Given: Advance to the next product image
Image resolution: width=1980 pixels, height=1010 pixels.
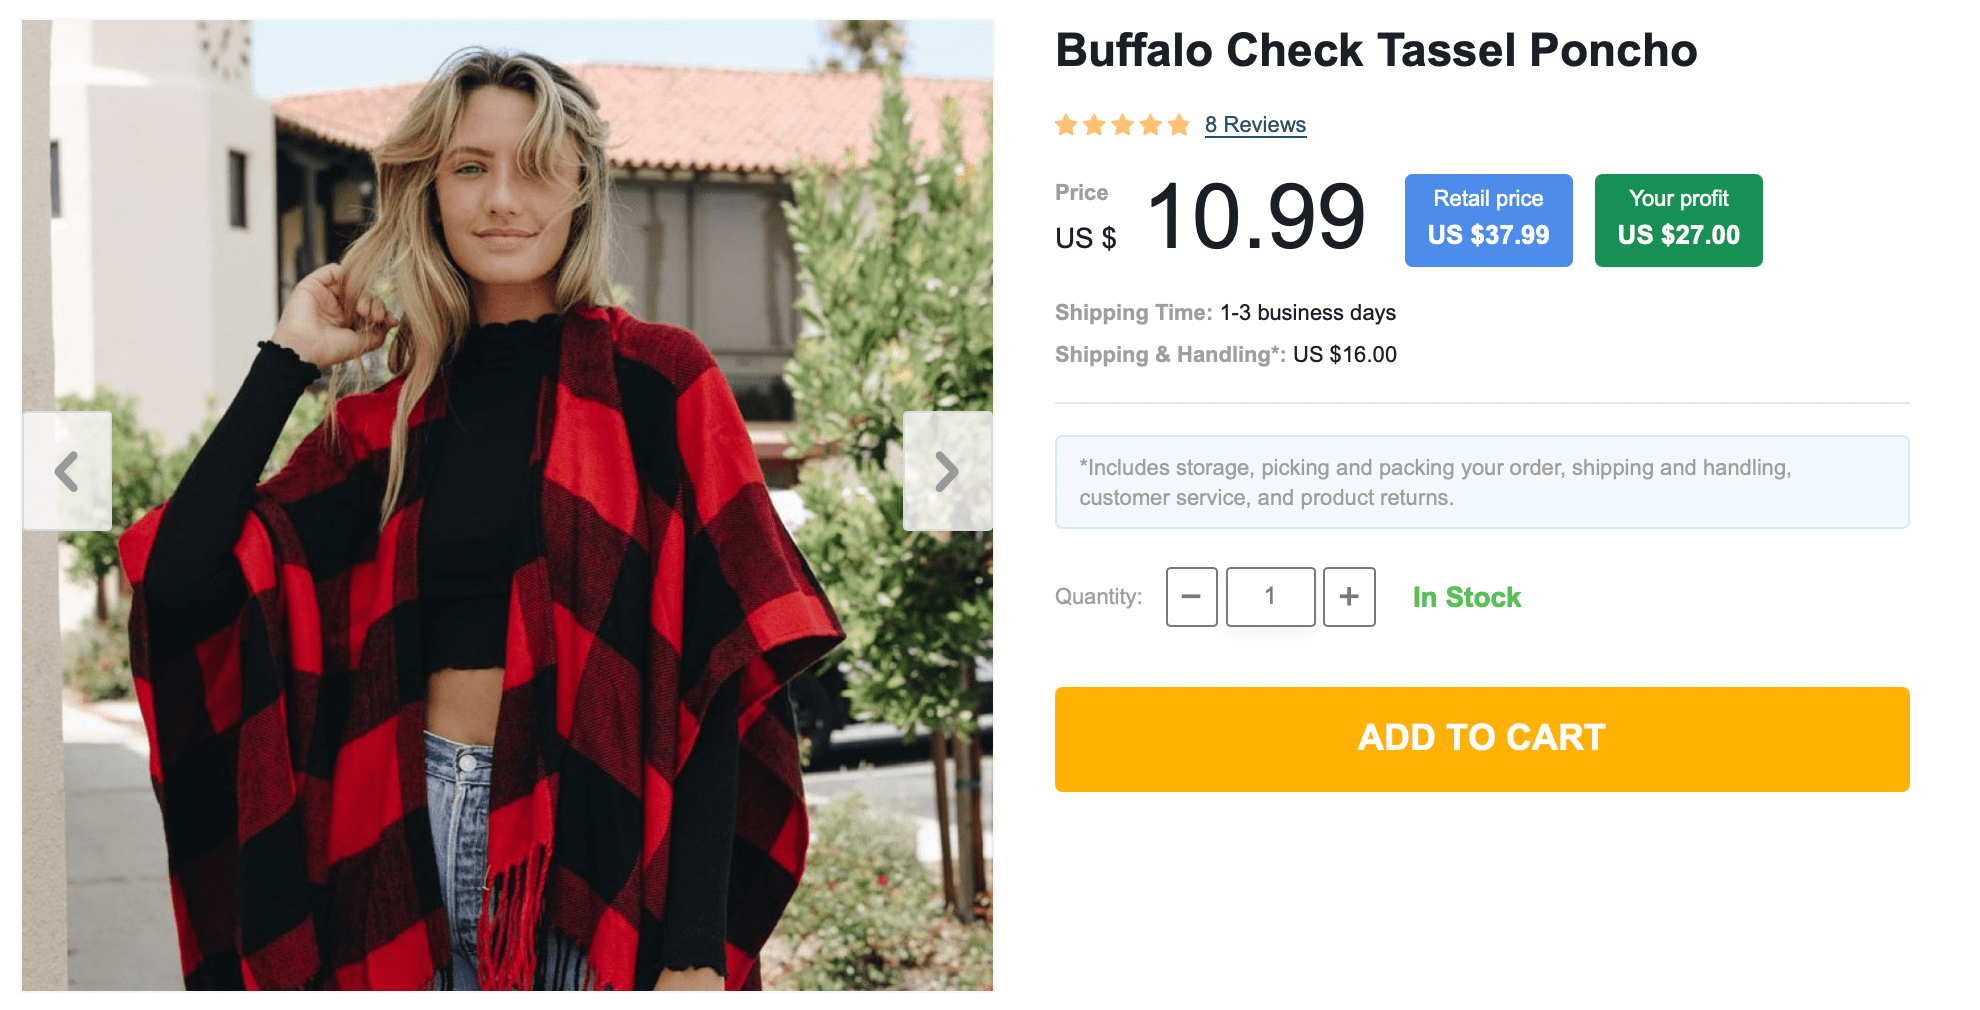Looking at the screenshot, I should click(x=947, y=471).
